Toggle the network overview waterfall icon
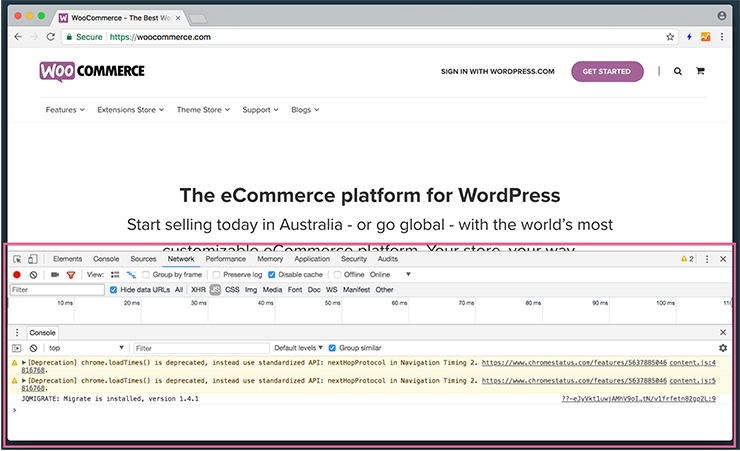Viewport: 740px width, 451px height. 131,275
